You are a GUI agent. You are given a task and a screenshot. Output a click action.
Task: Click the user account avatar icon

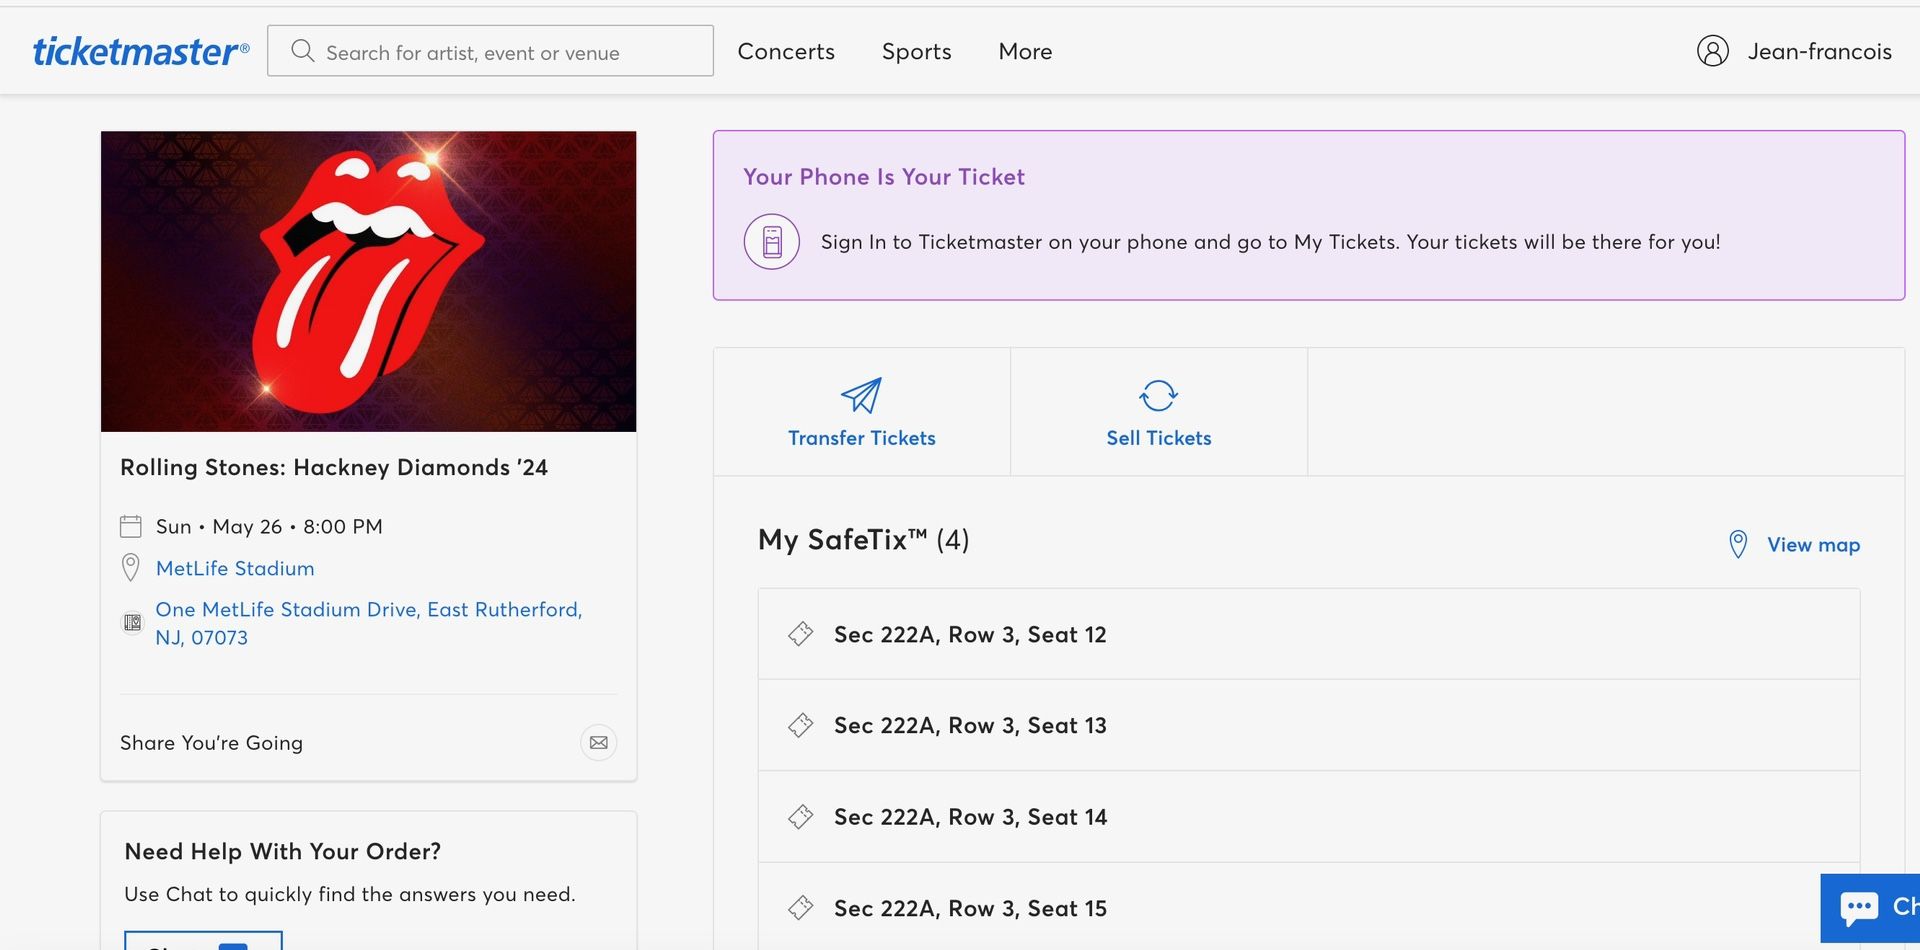tap(1713, 51)
